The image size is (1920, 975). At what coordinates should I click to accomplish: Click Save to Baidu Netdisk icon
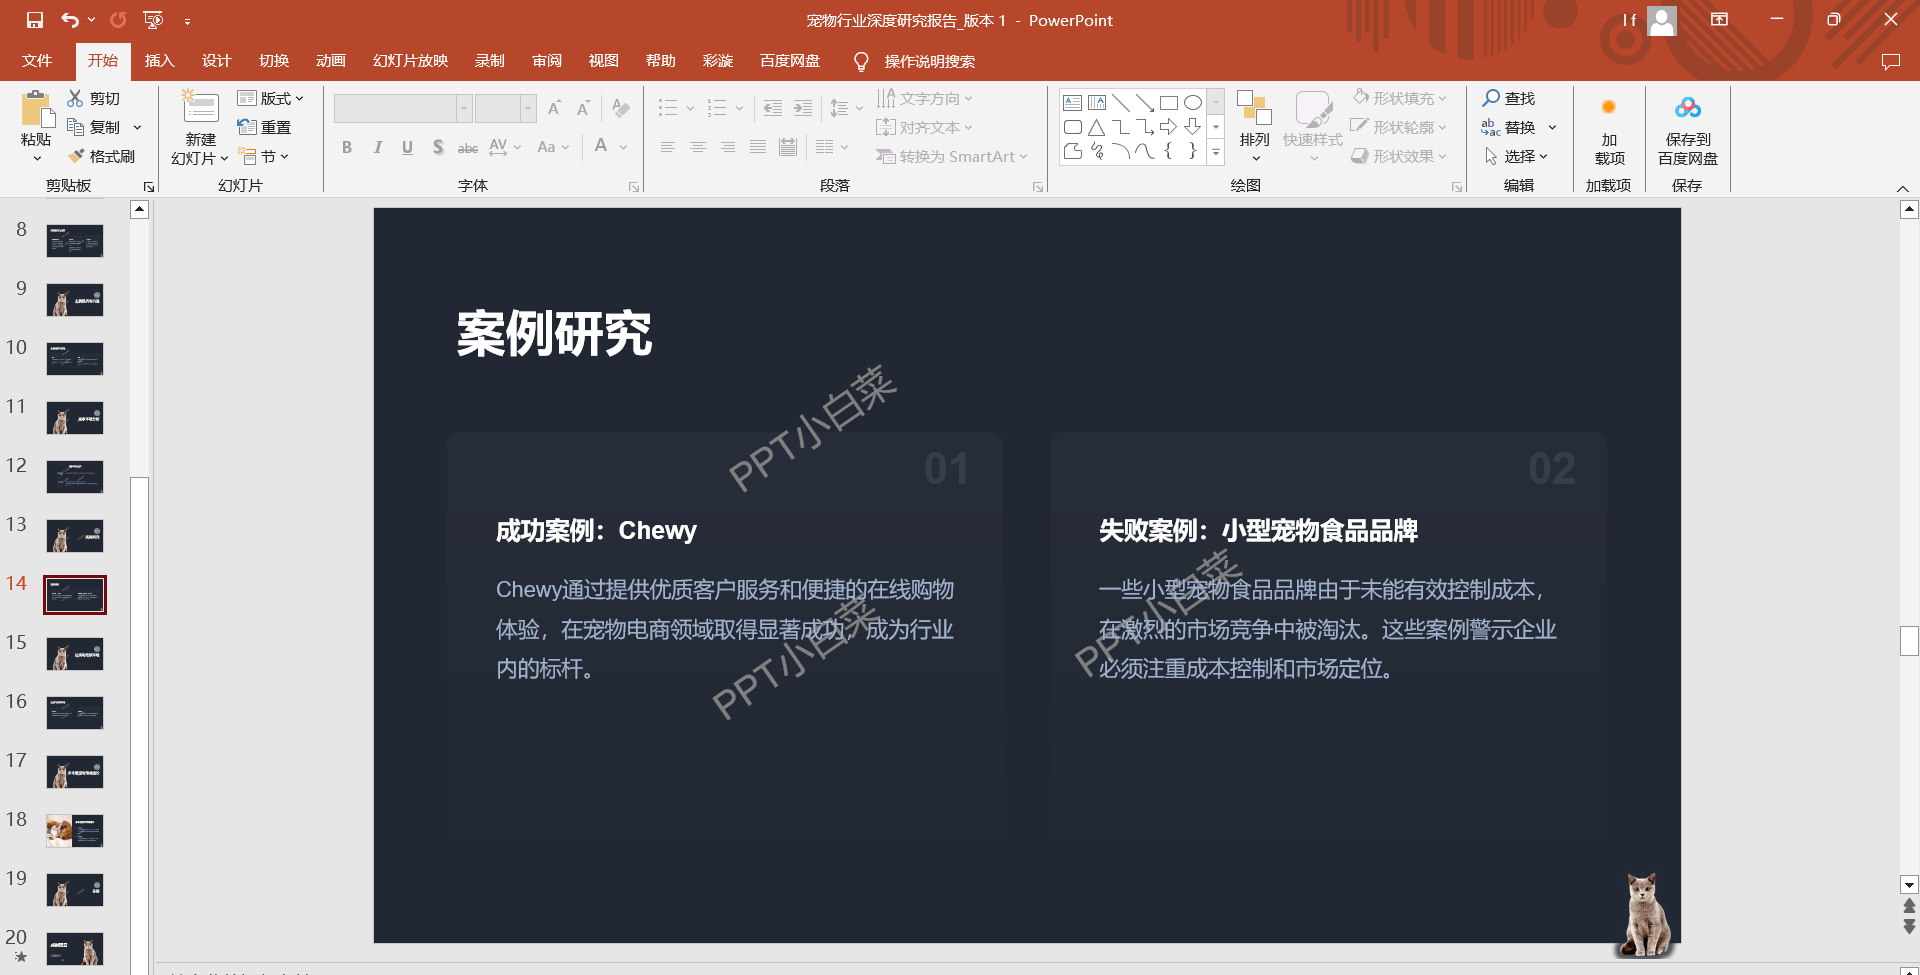(1688, 107)
